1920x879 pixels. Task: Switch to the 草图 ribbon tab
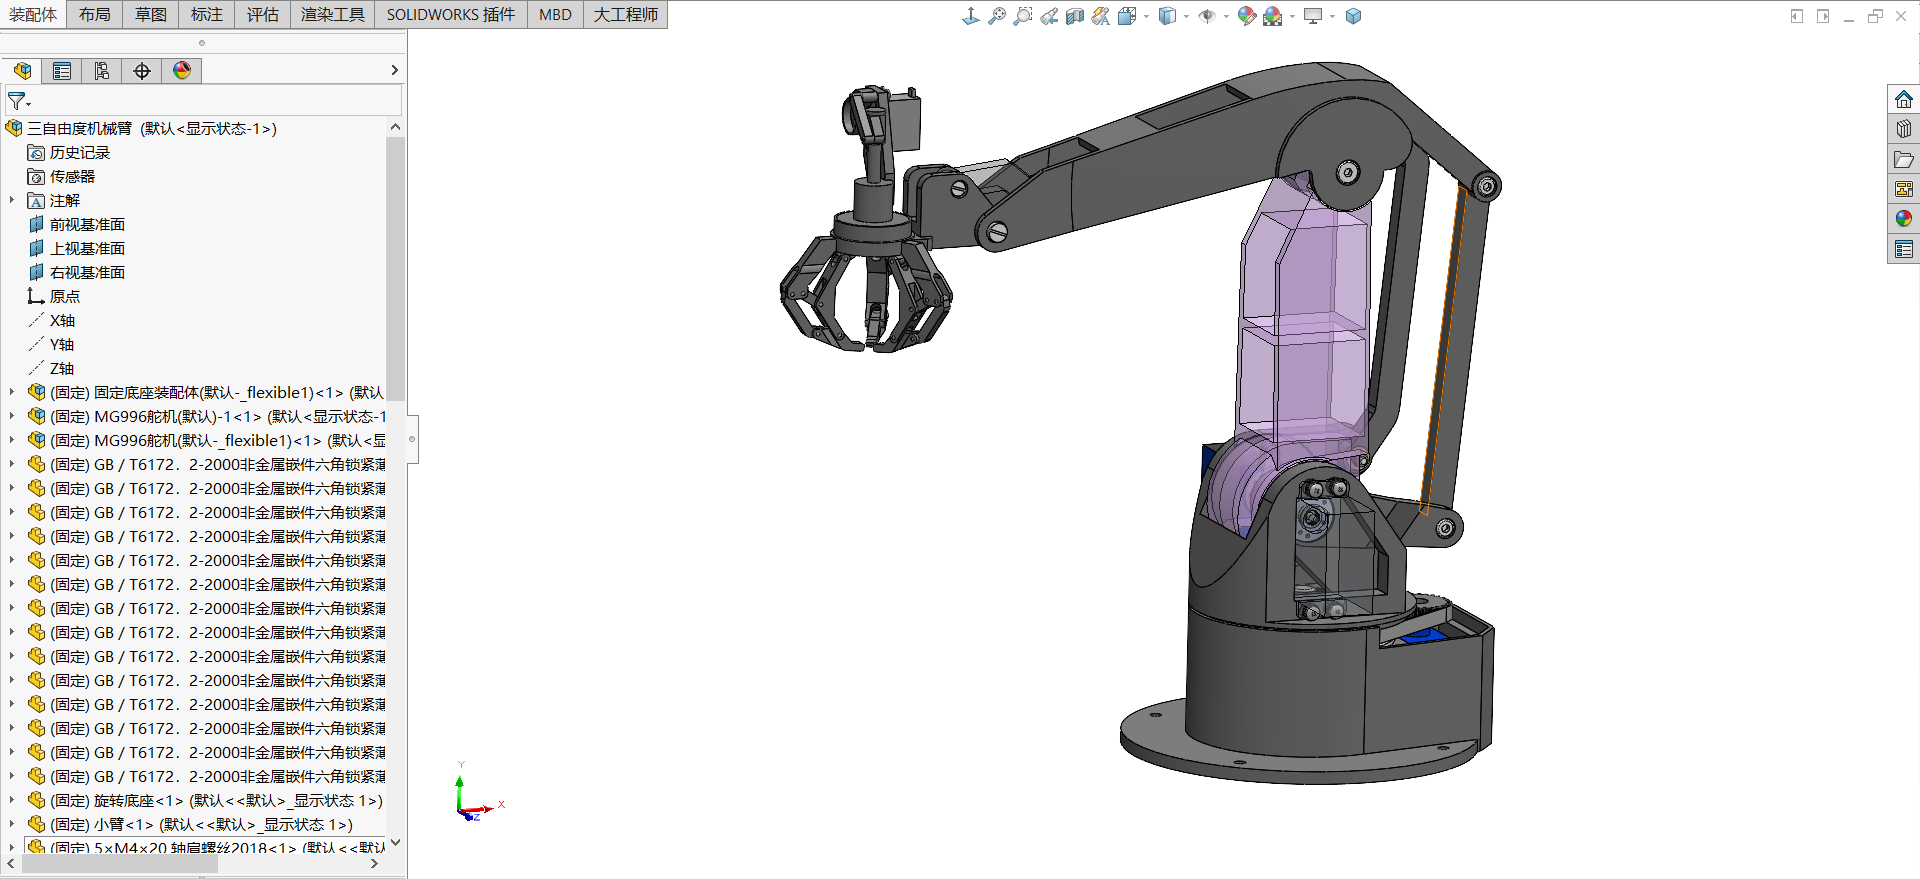(x=151, y=14)
